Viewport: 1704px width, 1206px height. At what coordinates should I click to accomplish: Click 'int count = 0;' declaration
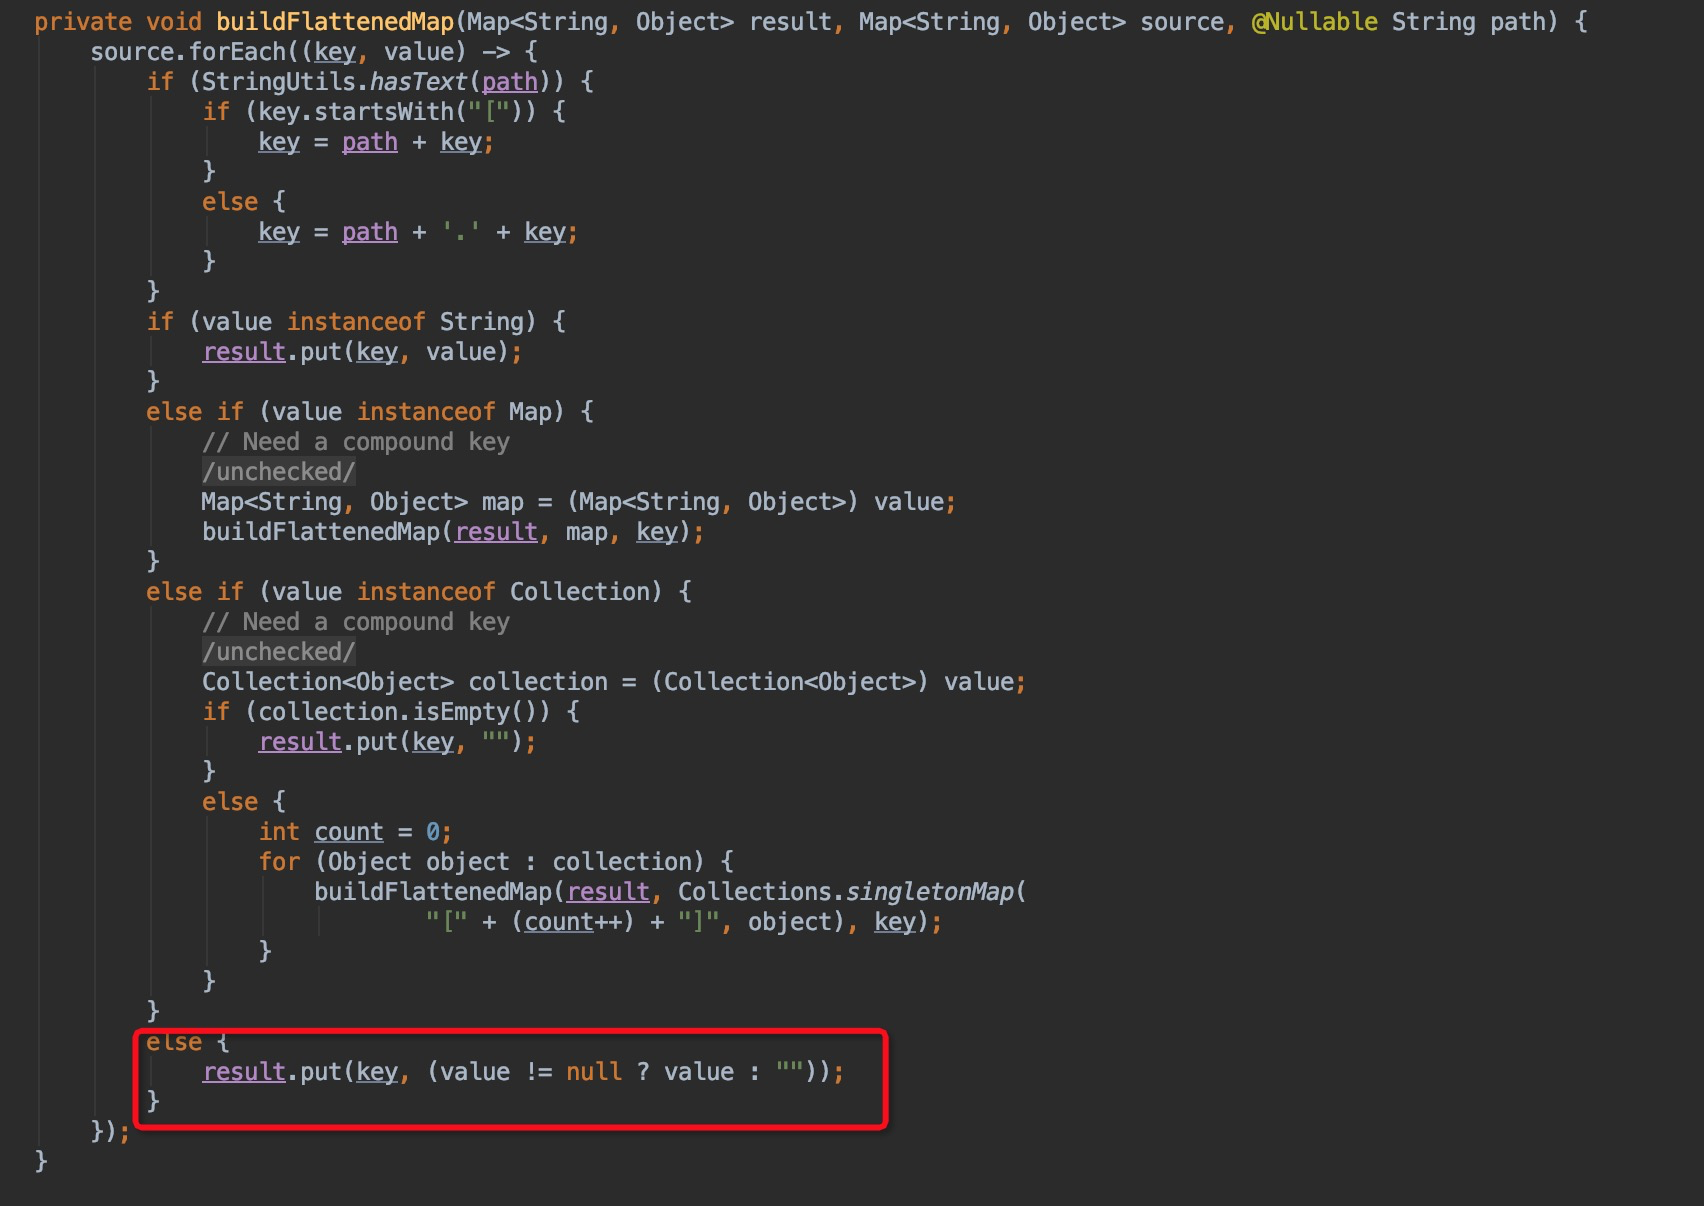(355, 832)
